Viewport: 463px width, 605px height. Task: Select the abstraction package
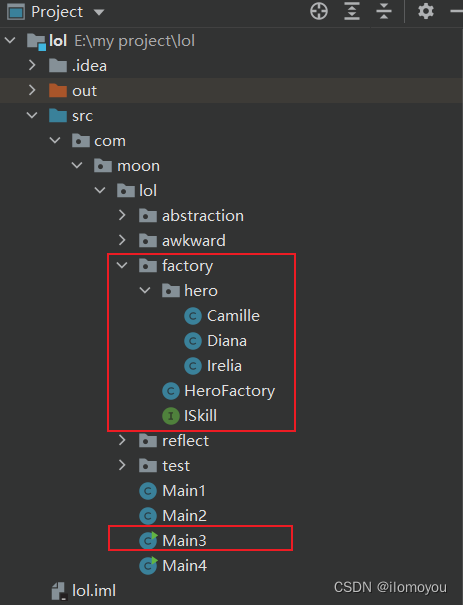203,216
